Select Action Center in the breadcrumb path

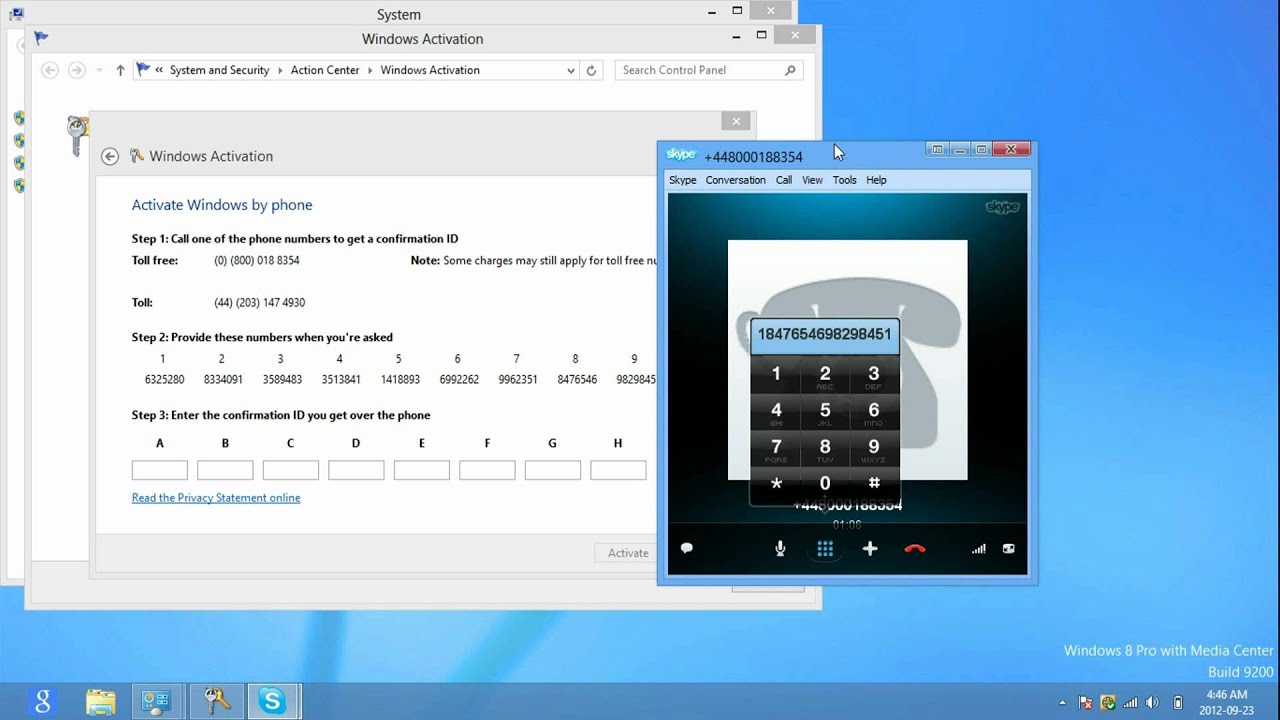325,71
